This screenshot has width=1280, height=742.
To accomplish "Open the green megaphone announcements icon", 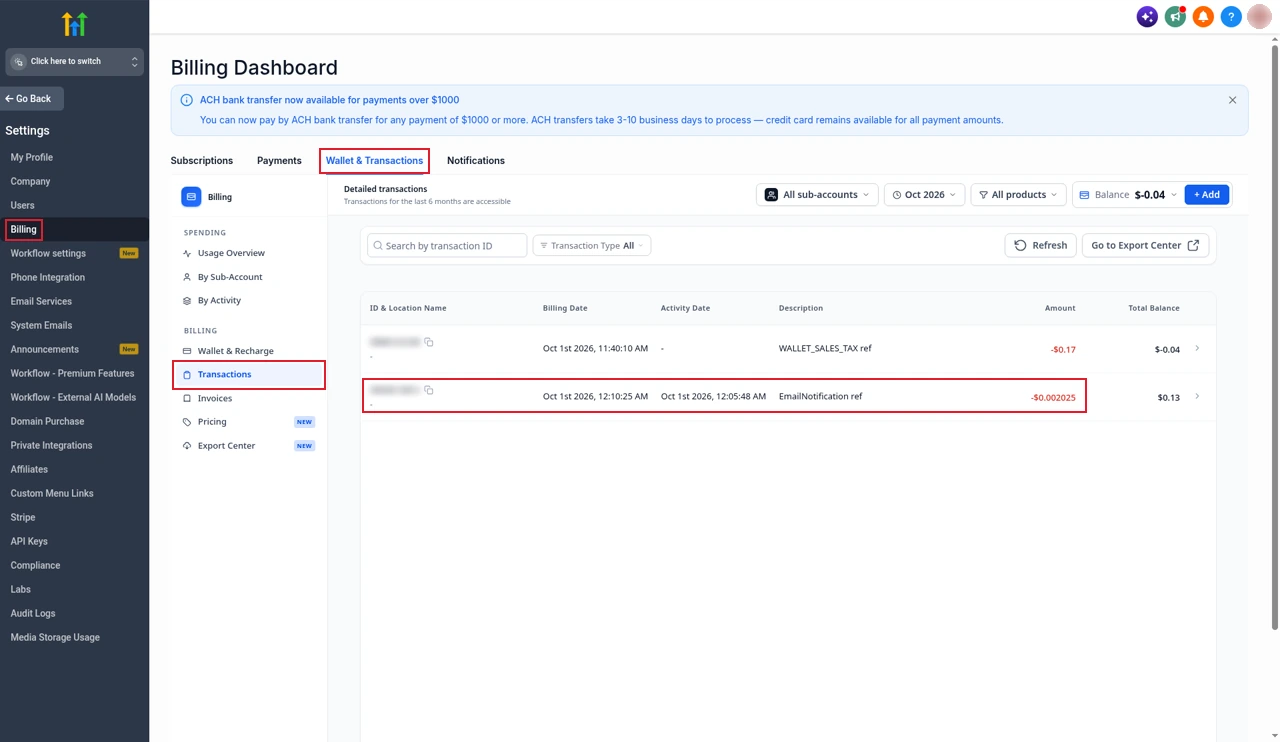I will (x=1175, y=17).
